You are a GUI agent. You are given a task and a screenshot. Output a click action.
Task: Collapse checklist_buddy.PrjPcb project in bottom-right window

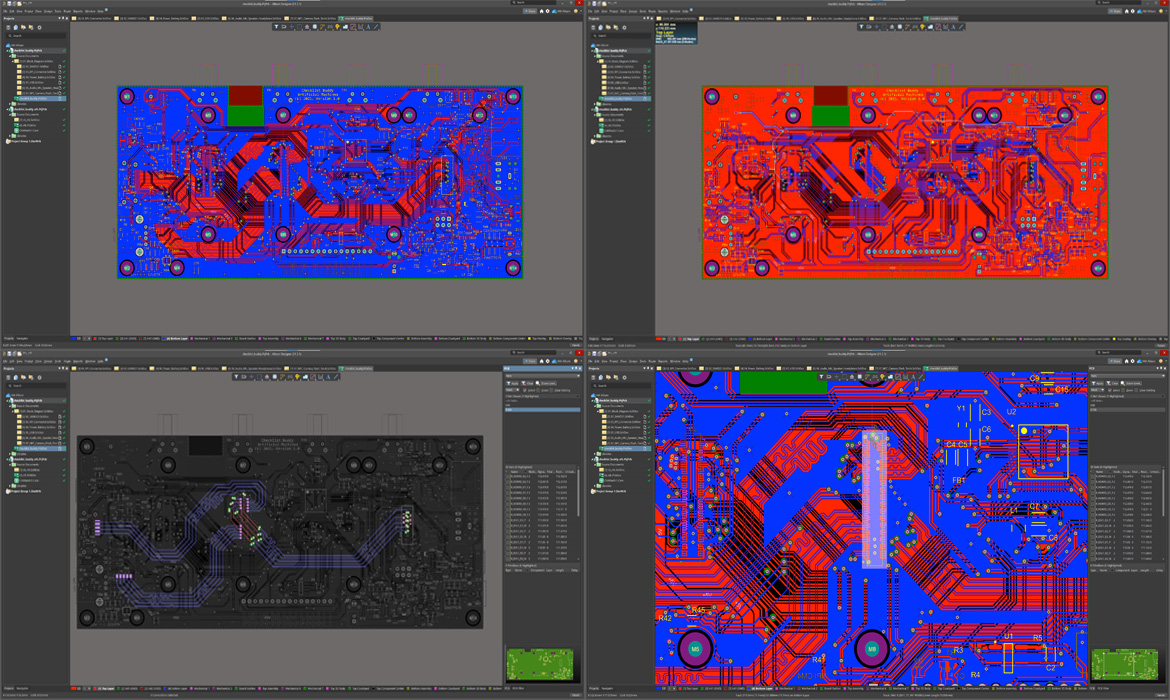click(x=592, y=401)
